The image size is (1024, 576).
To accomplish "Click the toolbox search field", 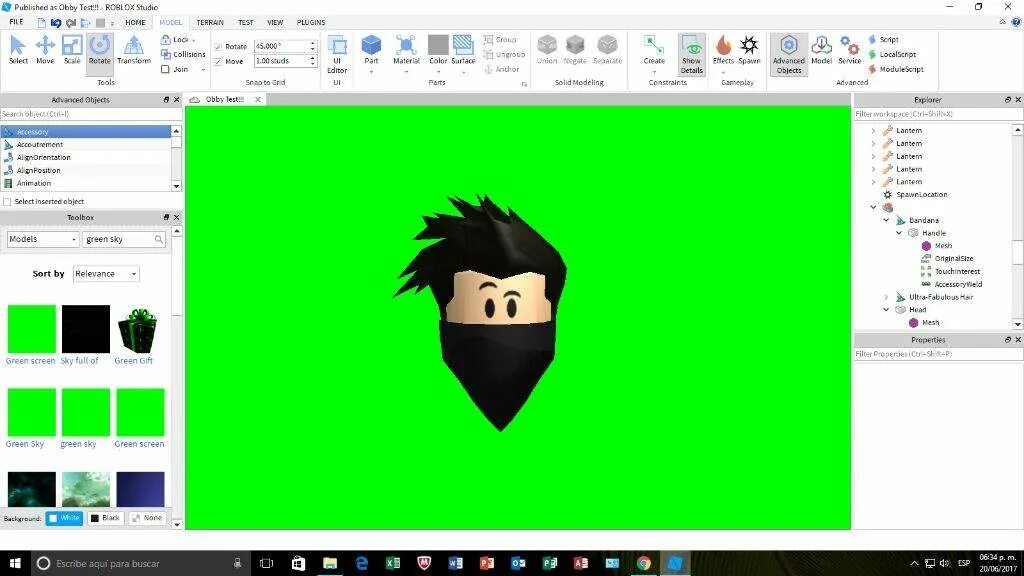I will tap(123, 239).
